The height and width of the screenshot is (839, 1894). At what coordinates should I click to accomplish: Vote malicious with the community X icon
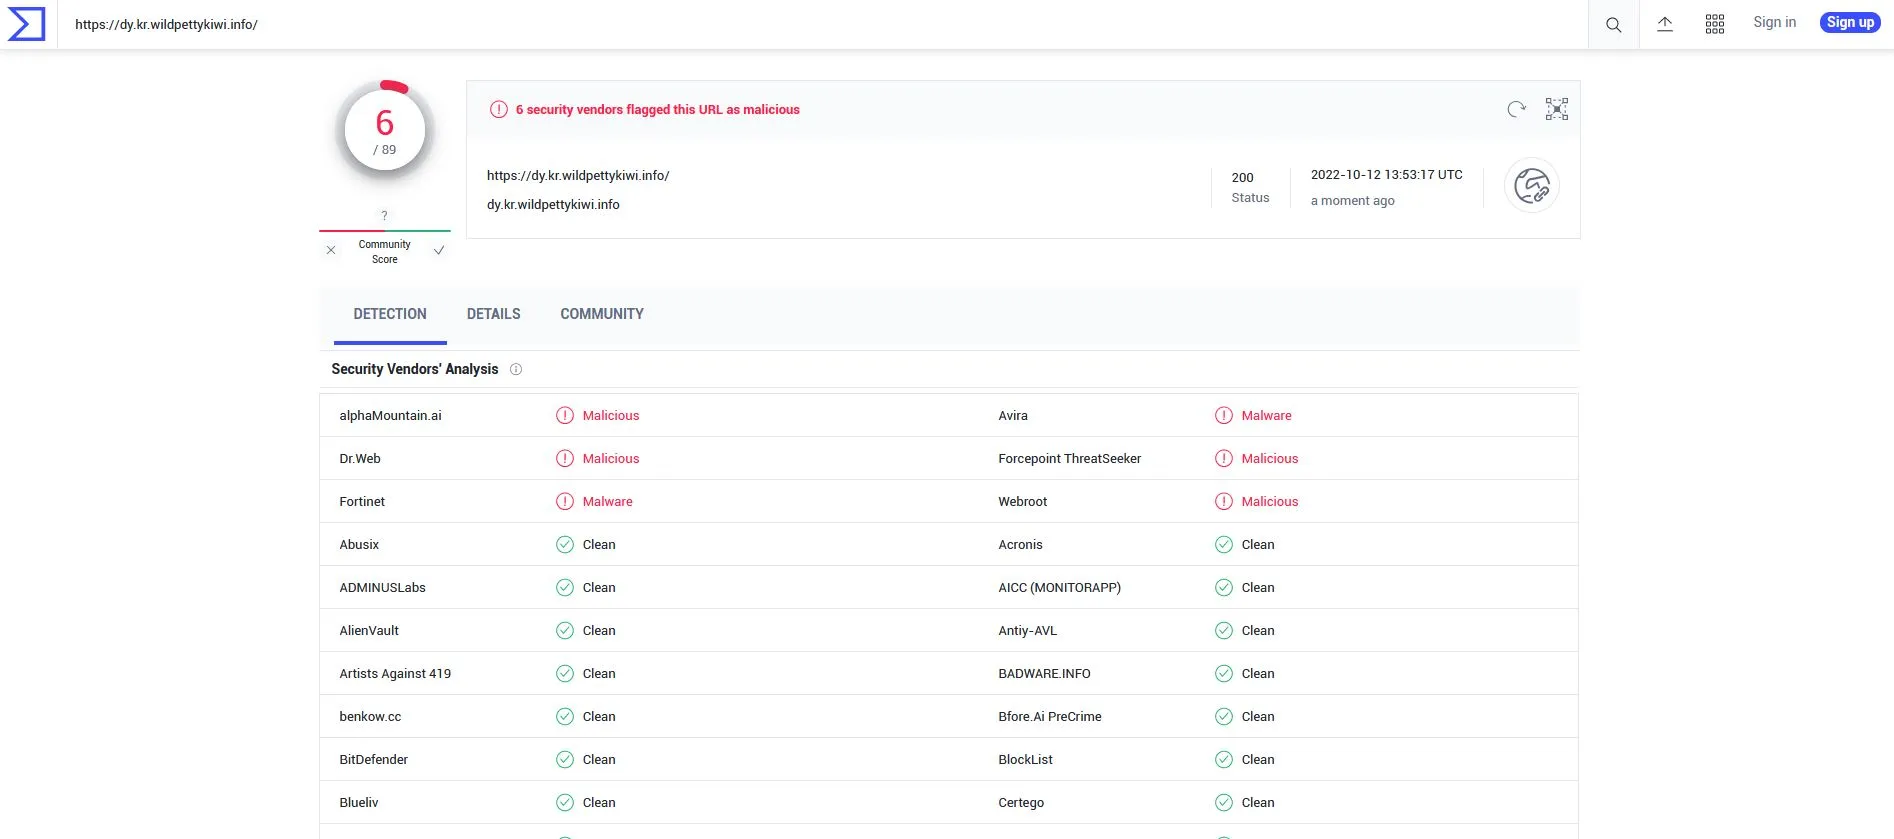click(331, 250)
